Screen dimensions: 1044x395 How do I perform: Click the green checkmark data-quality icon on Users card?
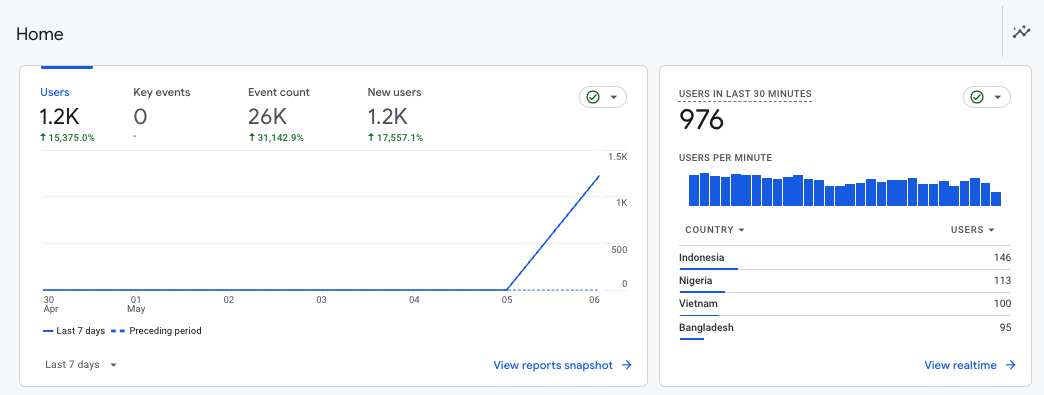tap(593, 97)
